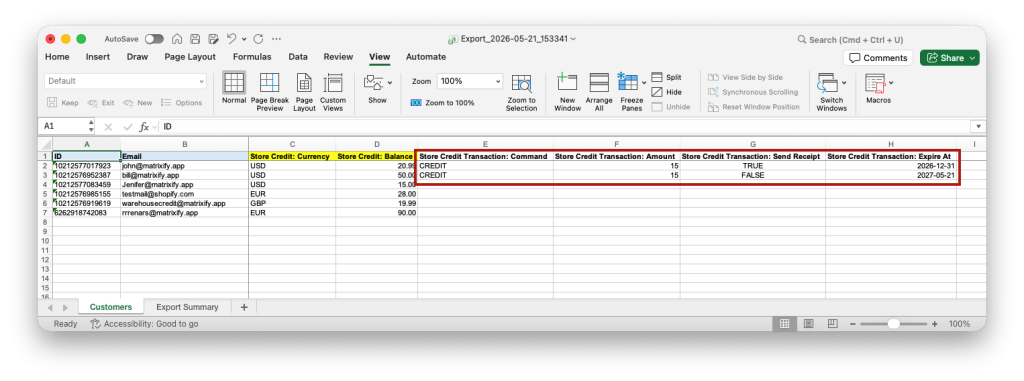Click Accessibility: Good to go status
This screenshot has width=1024, height=381.
click(144, 323)
